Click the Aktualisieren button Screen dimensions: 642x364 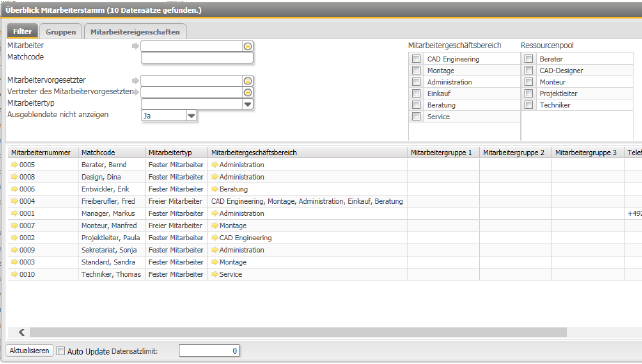pos(29,351)
